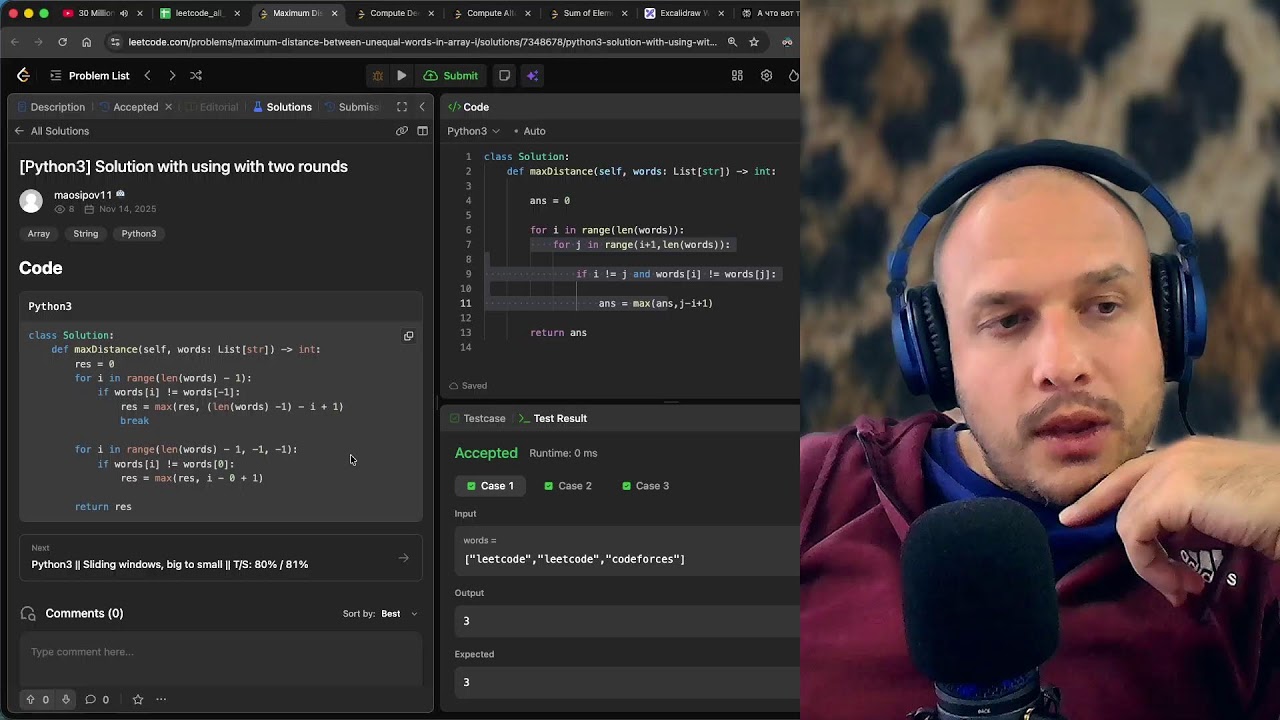Open LeetCode settings gear
The height and width of the screenshot is (720, 1280).
[x=766, y=75]
